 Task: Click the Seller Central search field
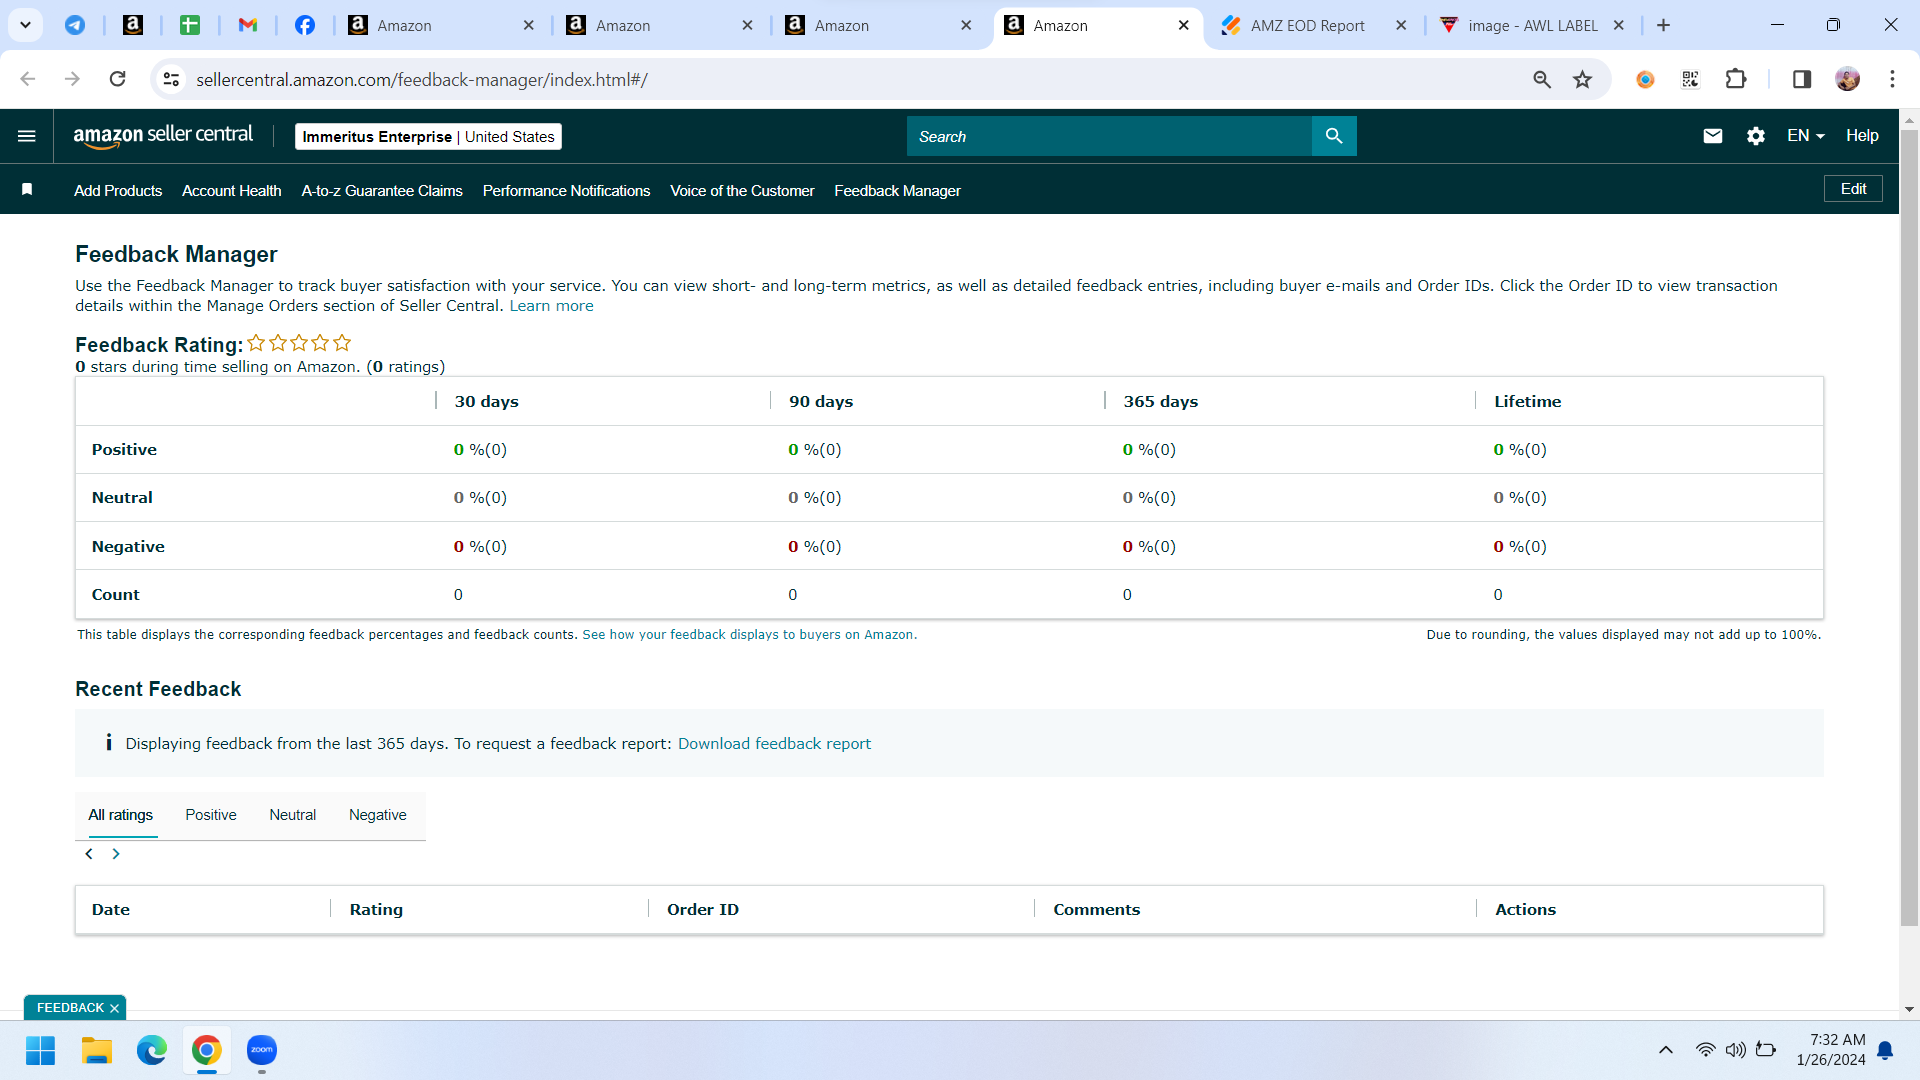point(1109,136)
